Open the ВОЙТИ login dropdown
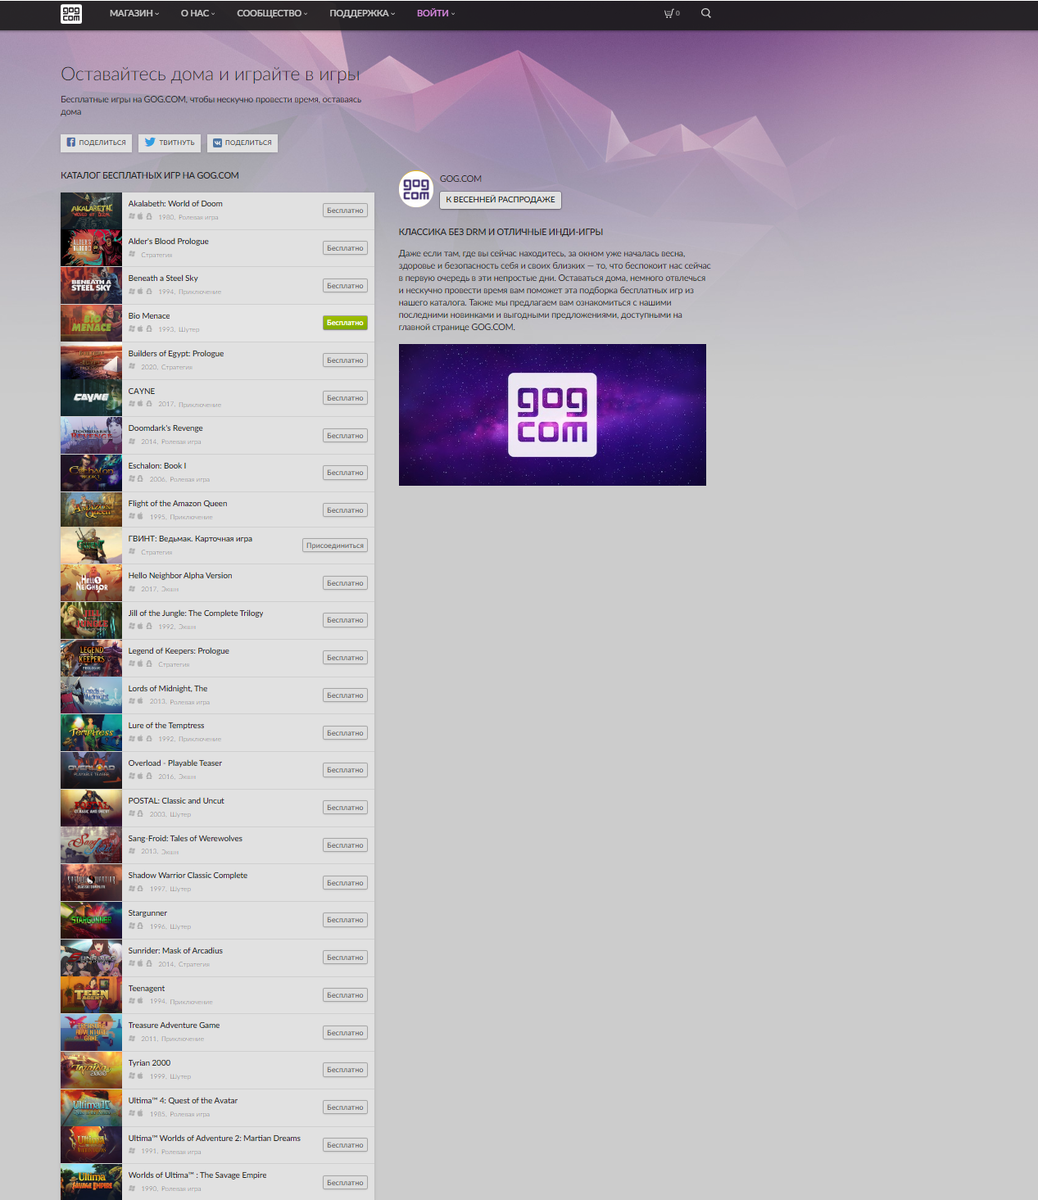The width and height of the screenshot is (1038, 1200). click(x=435, y=14)
